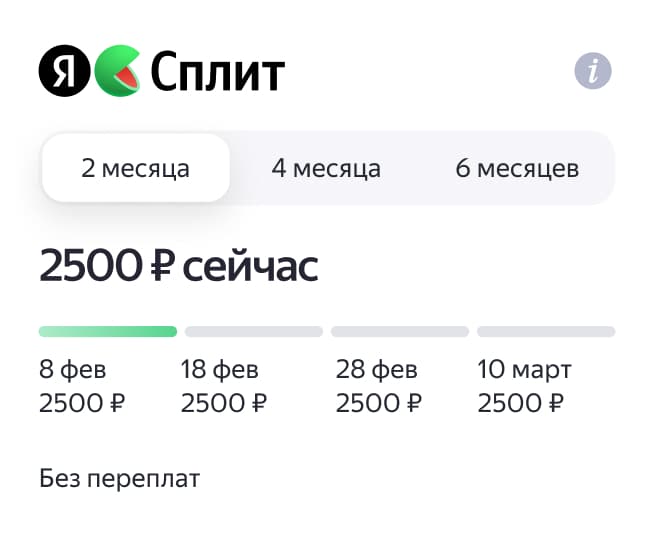Viewport: 652px width, 536px height.
Task: Click the green first payment progress bar
Action: point(108,331)
